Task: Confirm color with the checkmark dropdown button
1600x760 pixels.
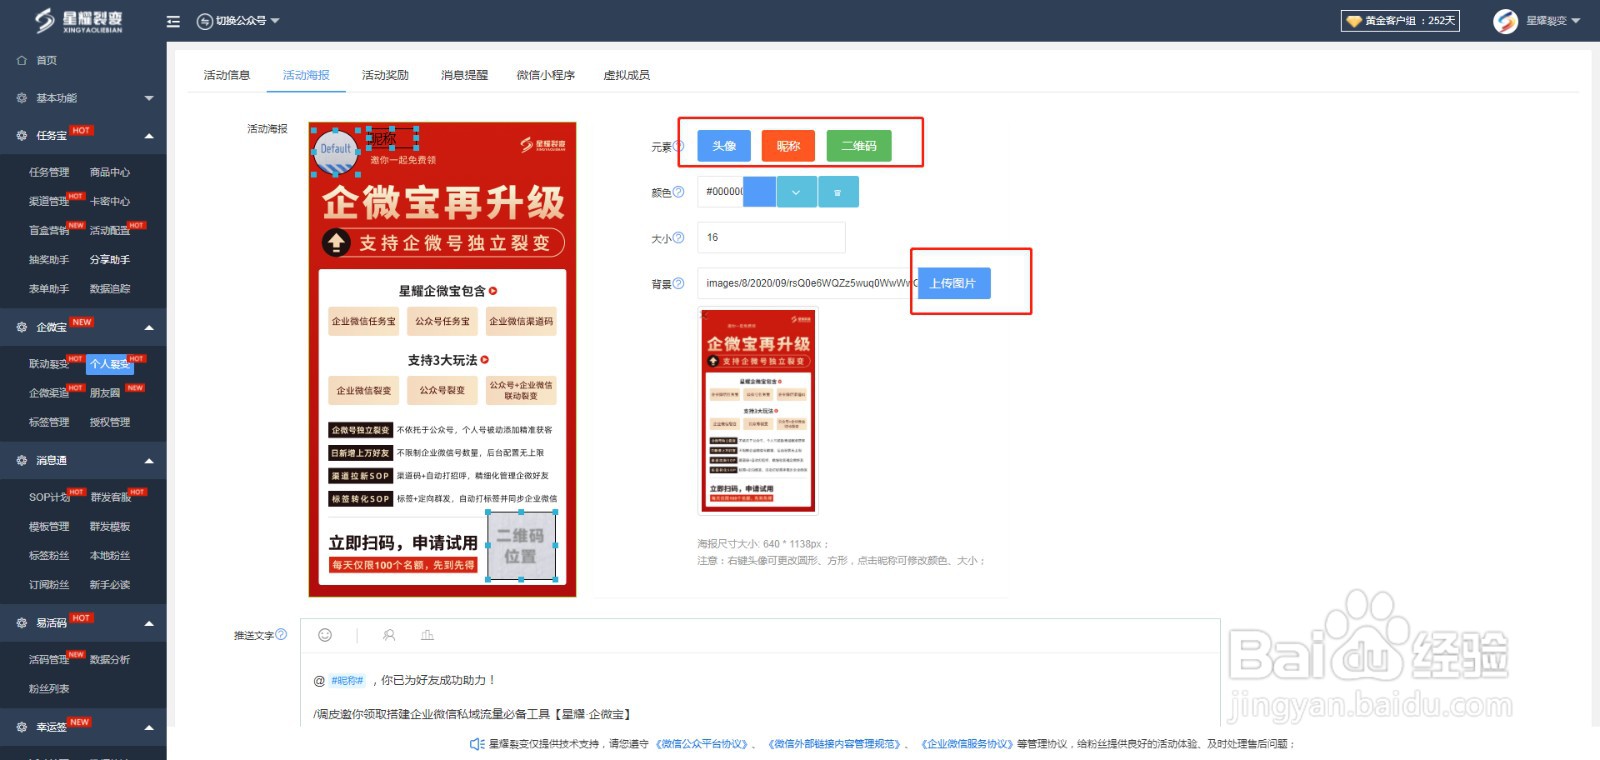Action: [x=796, y=192]
